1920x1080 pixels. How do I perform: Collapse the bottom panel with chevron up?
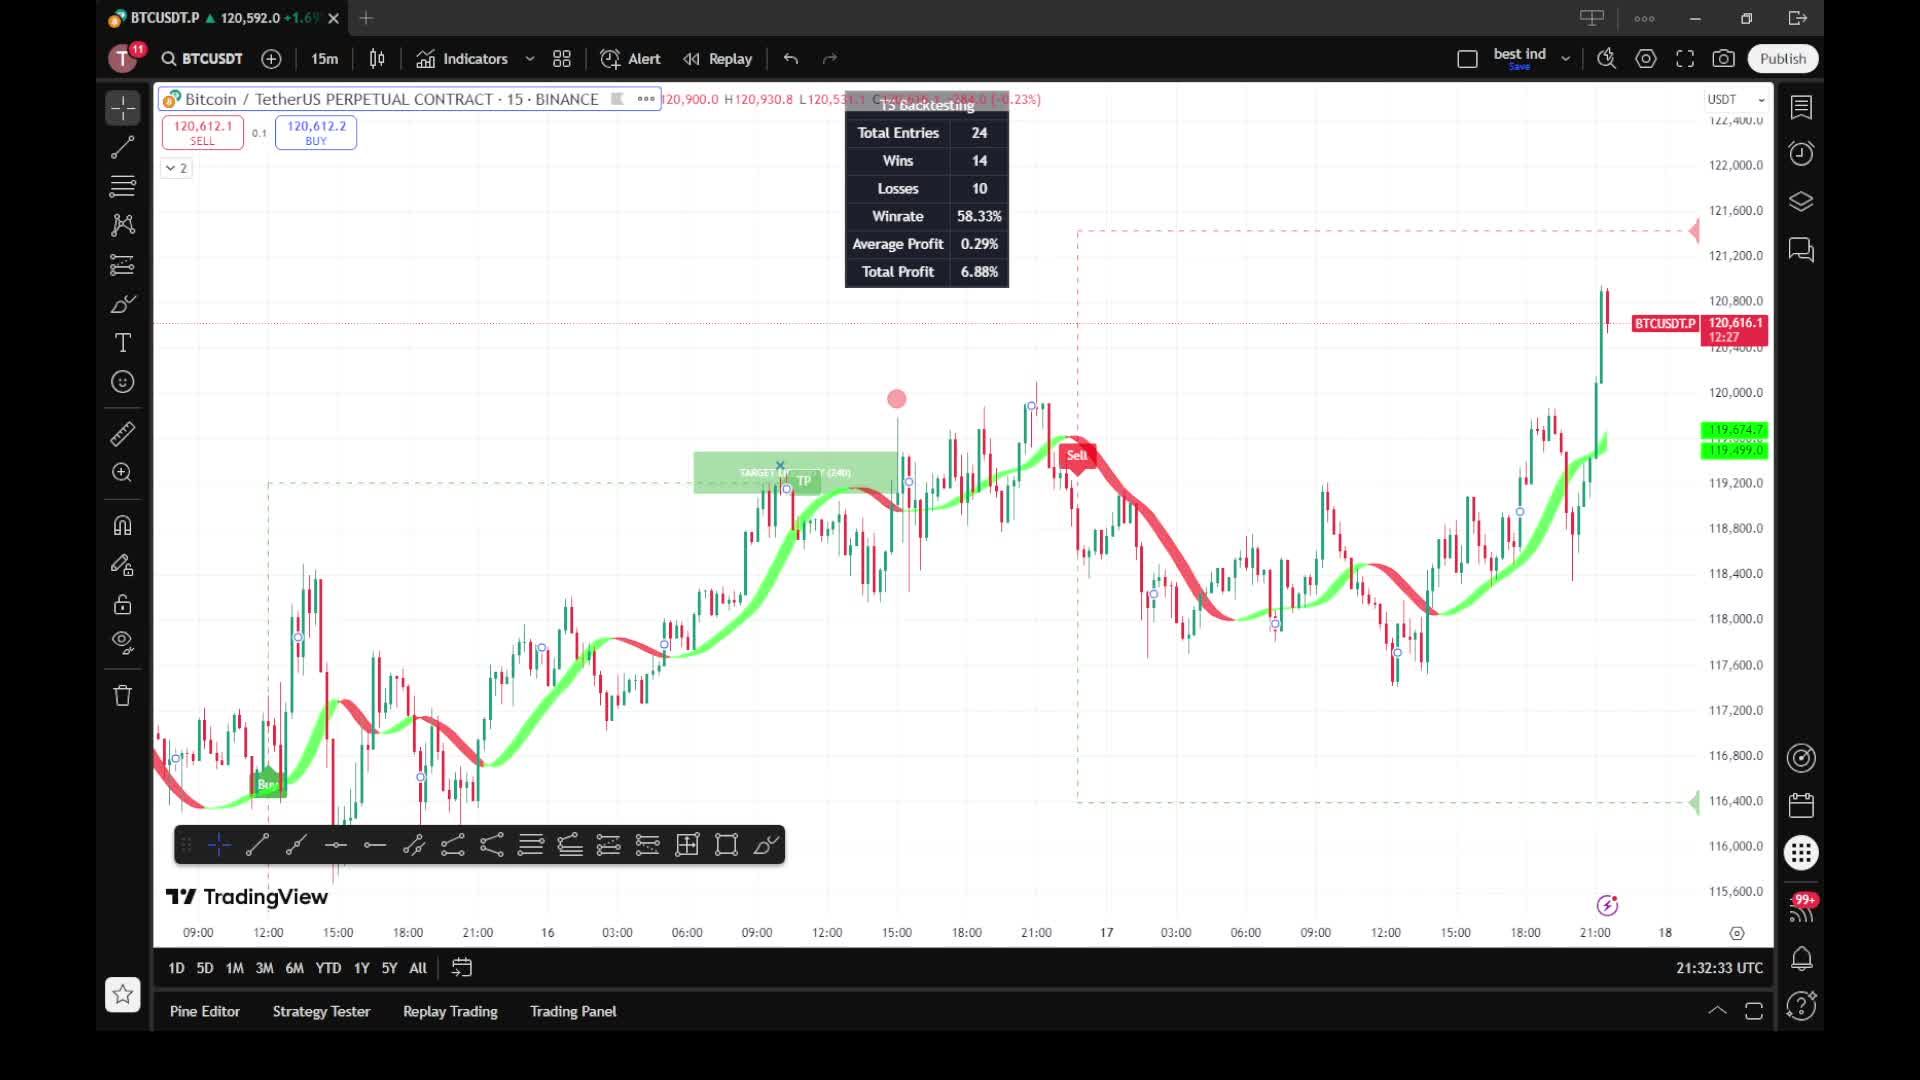[1717, 1011]
